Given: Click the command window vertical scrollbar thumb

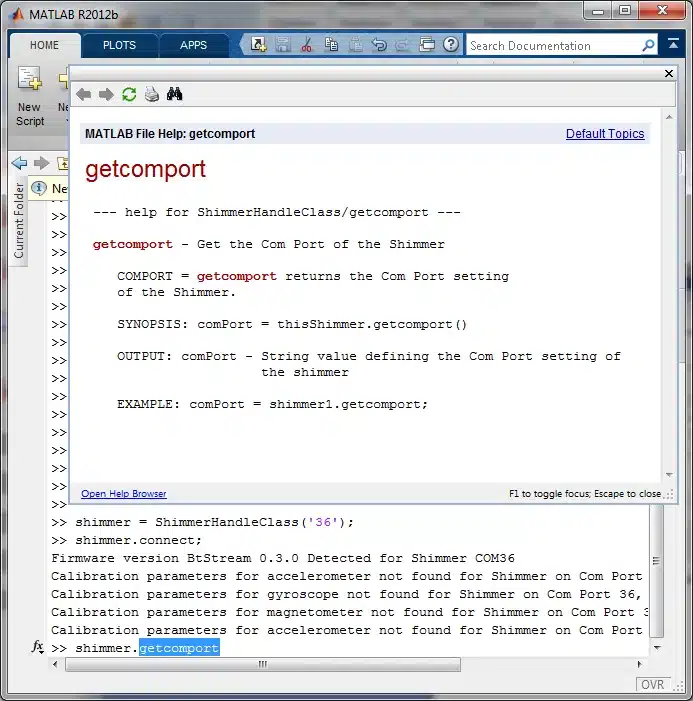Looking at the screenshot, I should click(656, 570).
